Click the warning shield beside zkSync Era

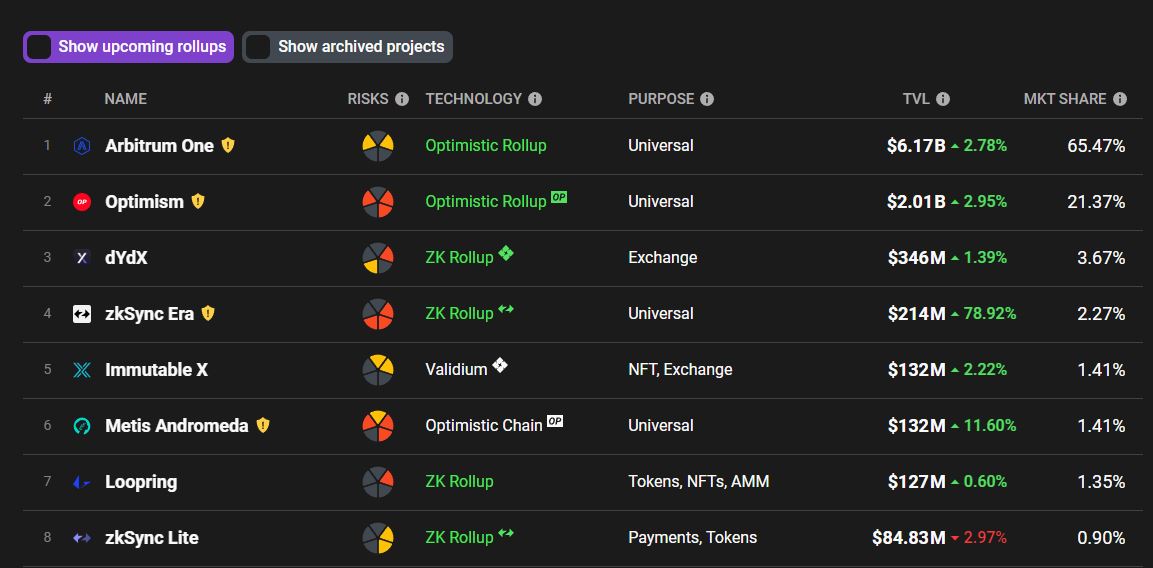coord(208,313)
